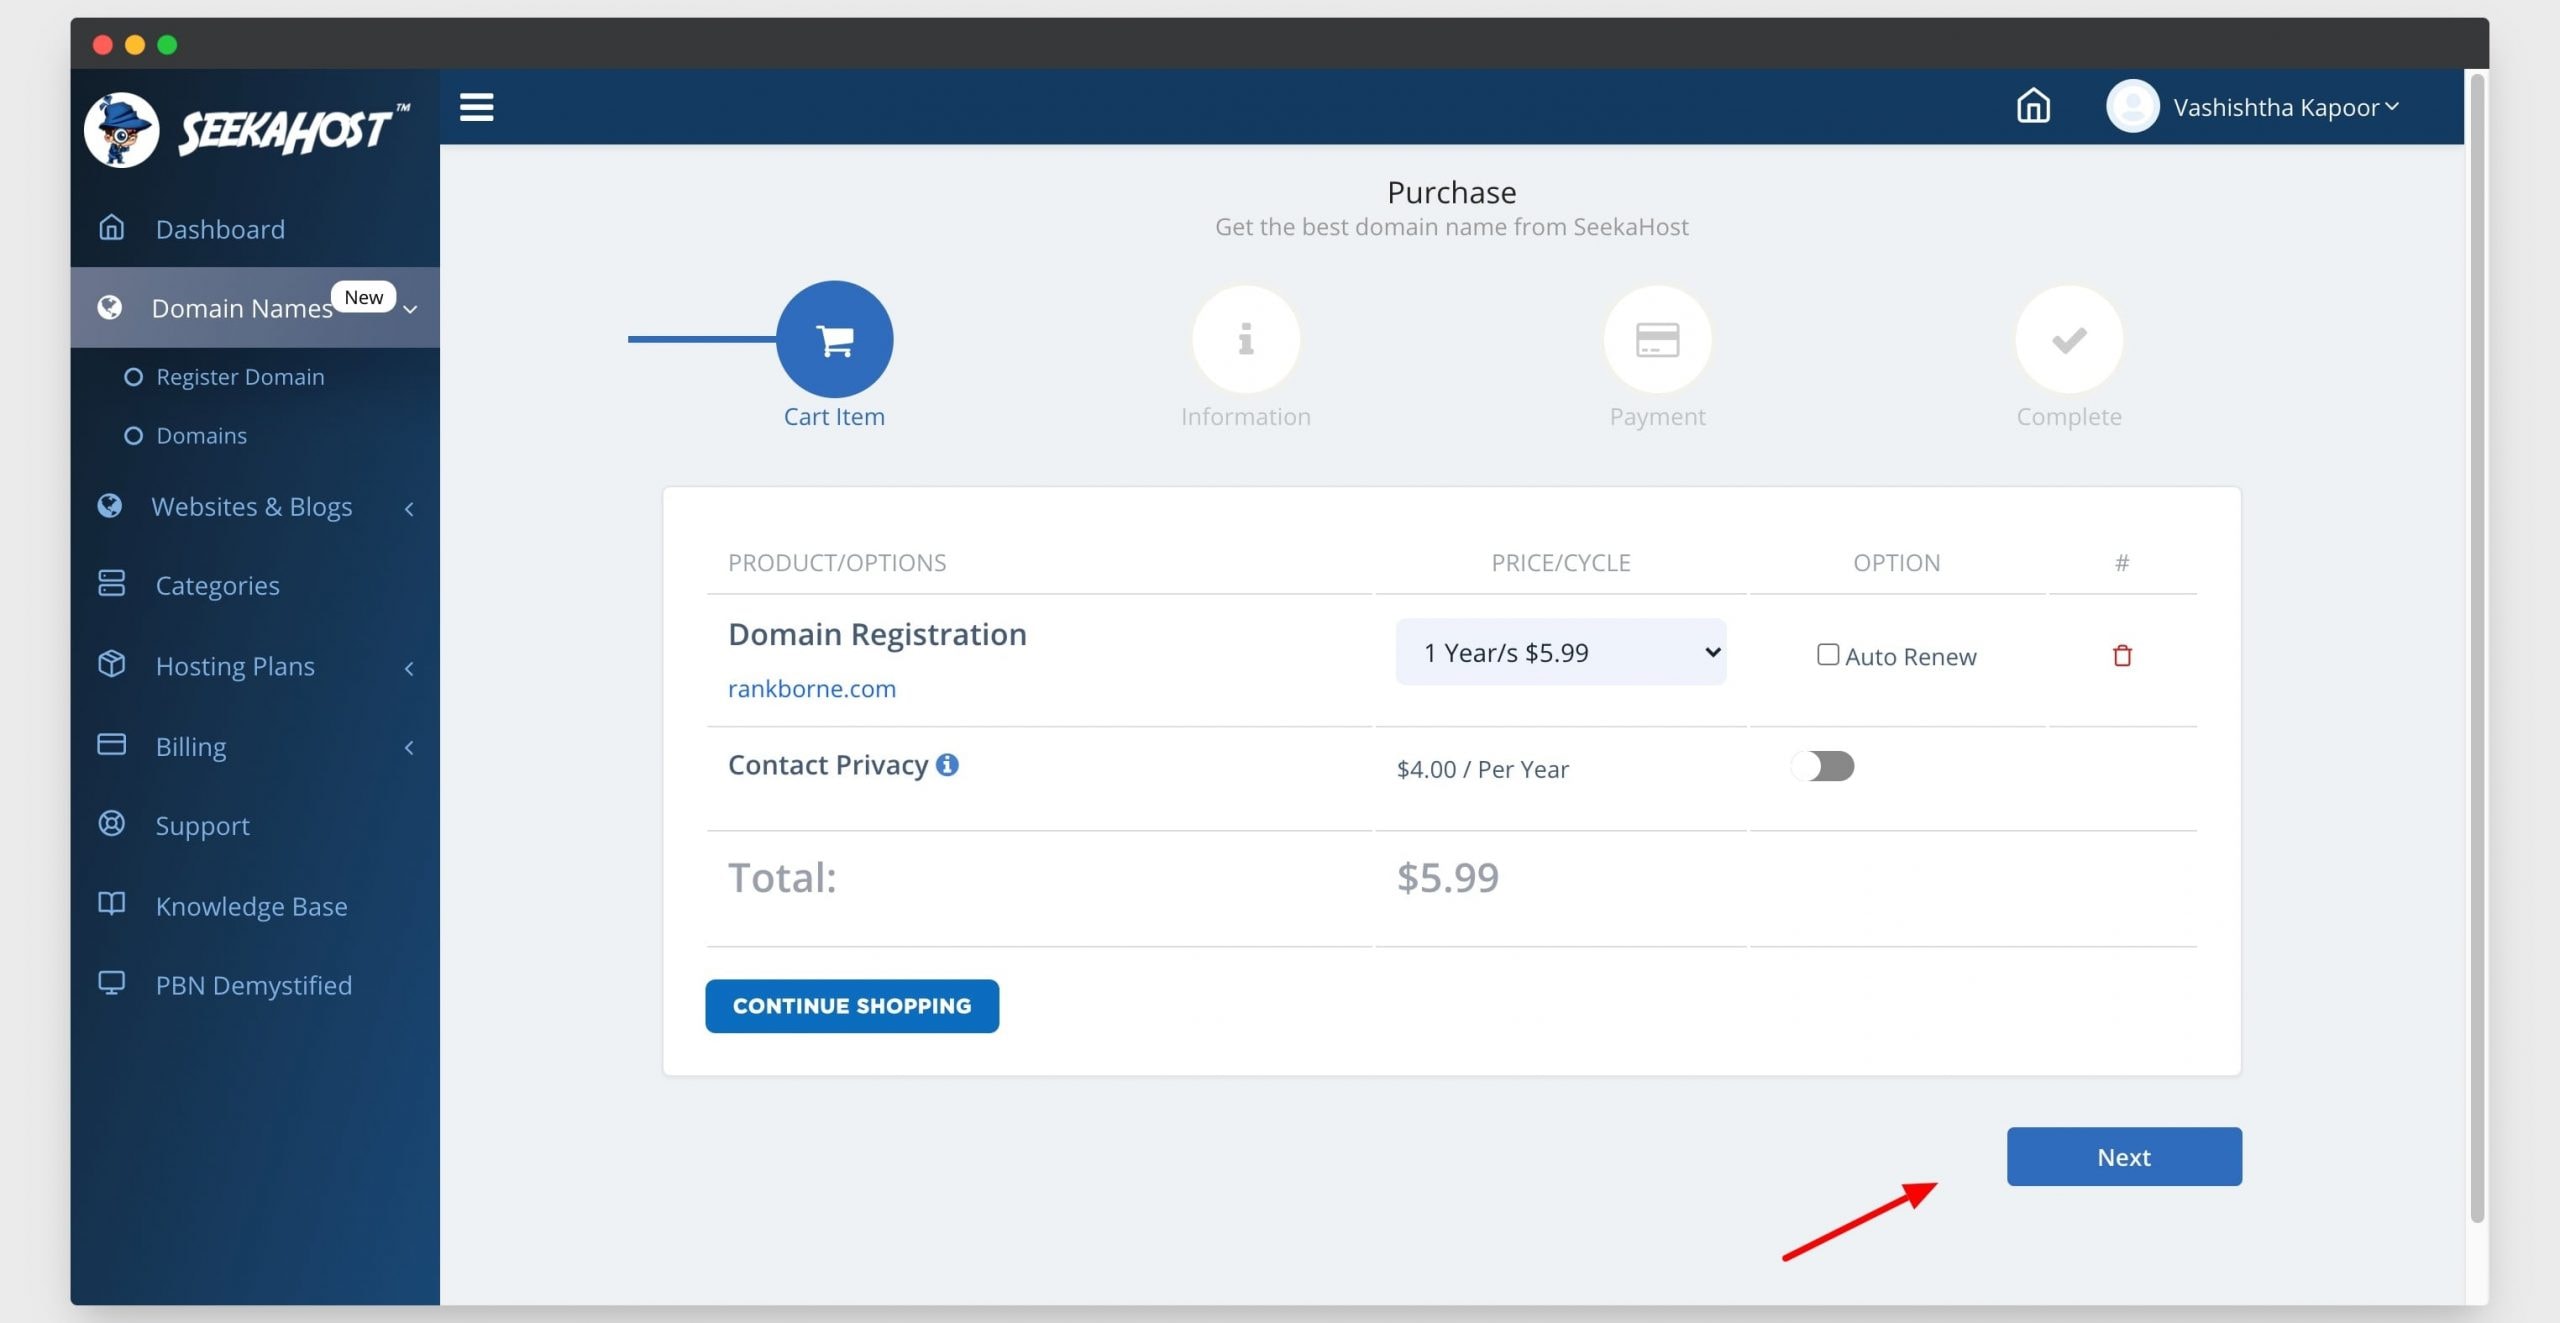This screenshot has height=1323, width=2560.
Task: Select domain registration billing cycle dropdown
Action: point(1560,651)
